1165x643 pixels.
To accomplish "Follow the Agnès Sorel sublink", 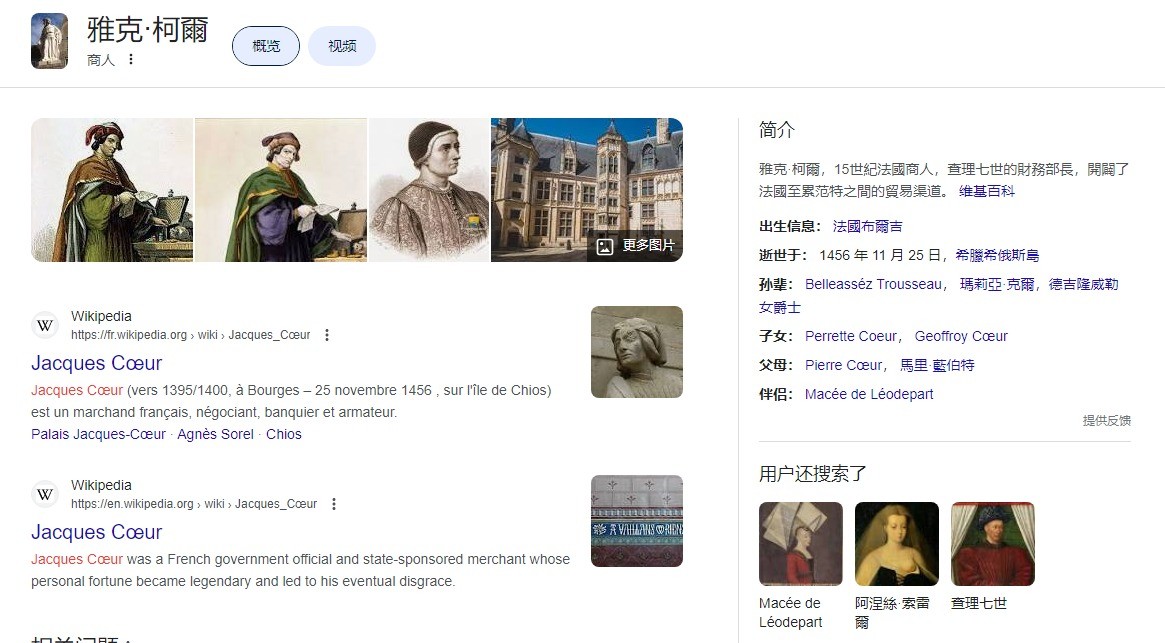I will pyautogui.click(x=215, y=434).
